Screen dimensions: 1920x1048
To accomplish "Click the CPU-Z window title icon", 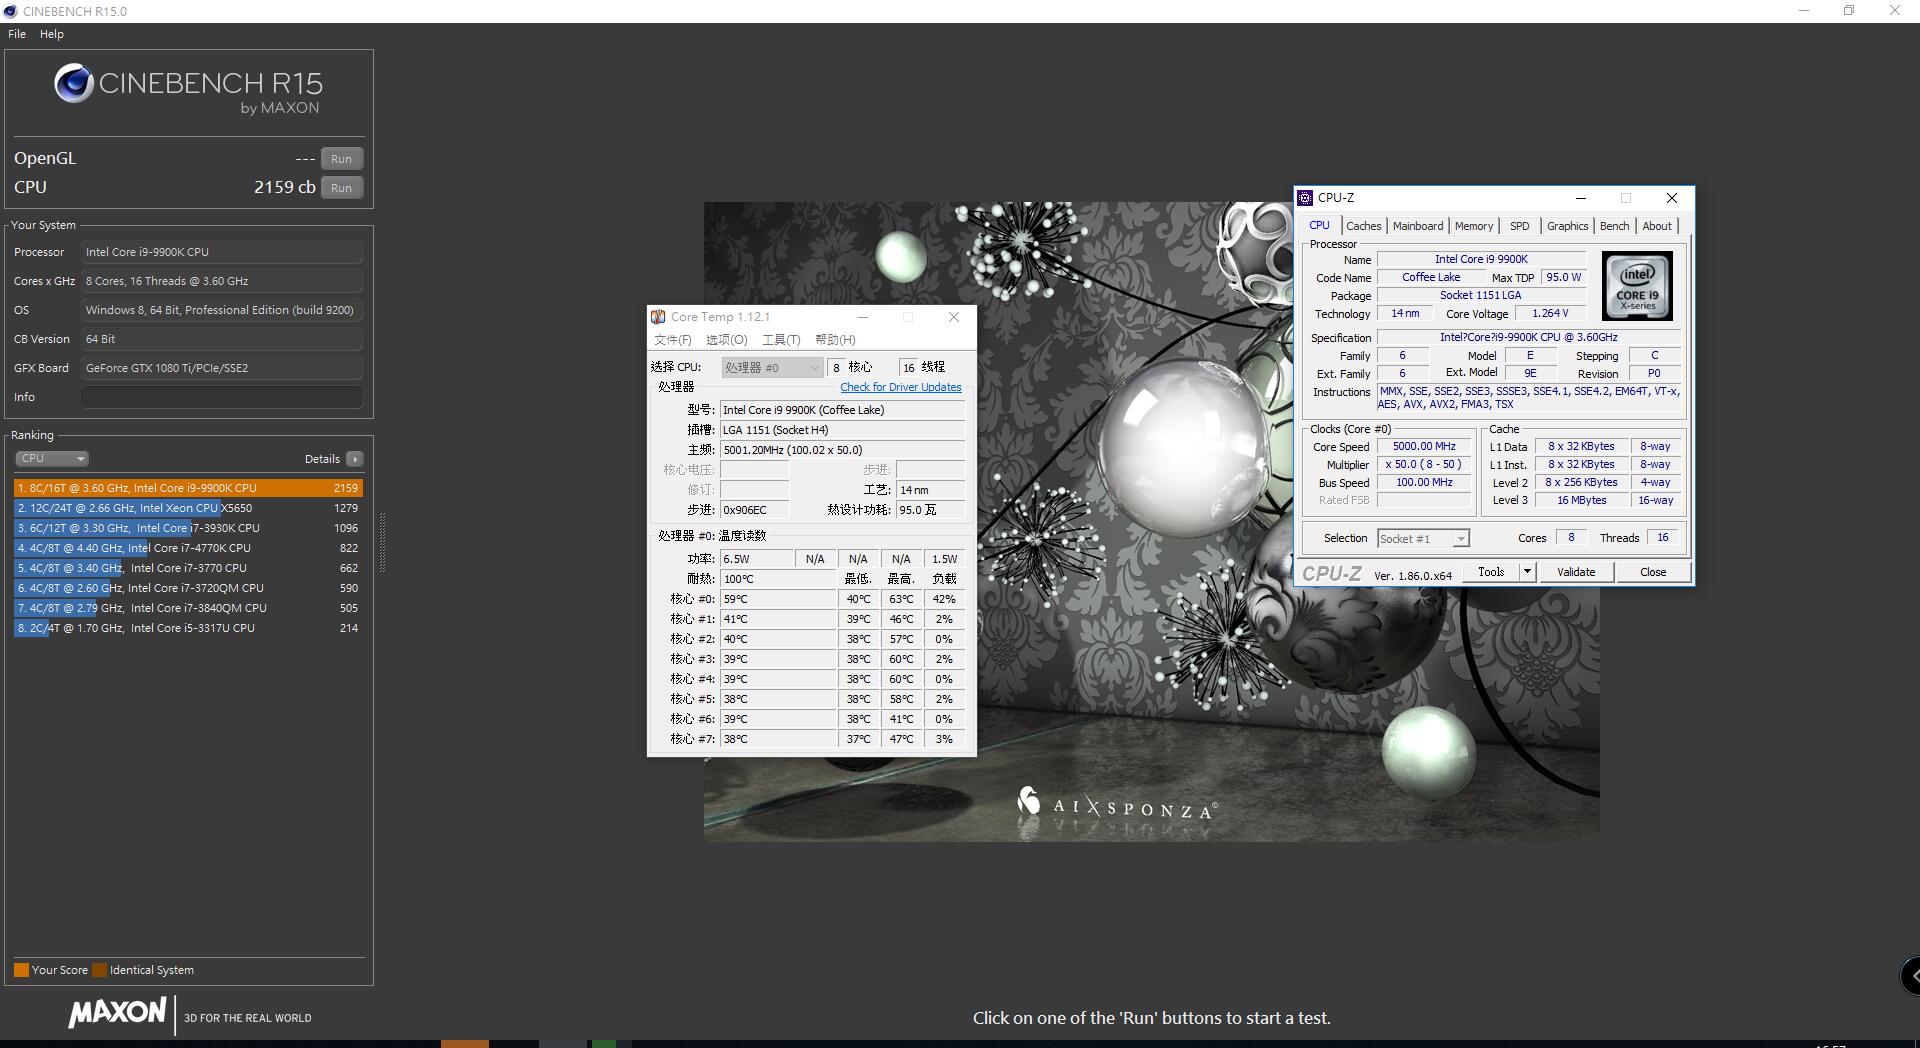I will 1305,198.
